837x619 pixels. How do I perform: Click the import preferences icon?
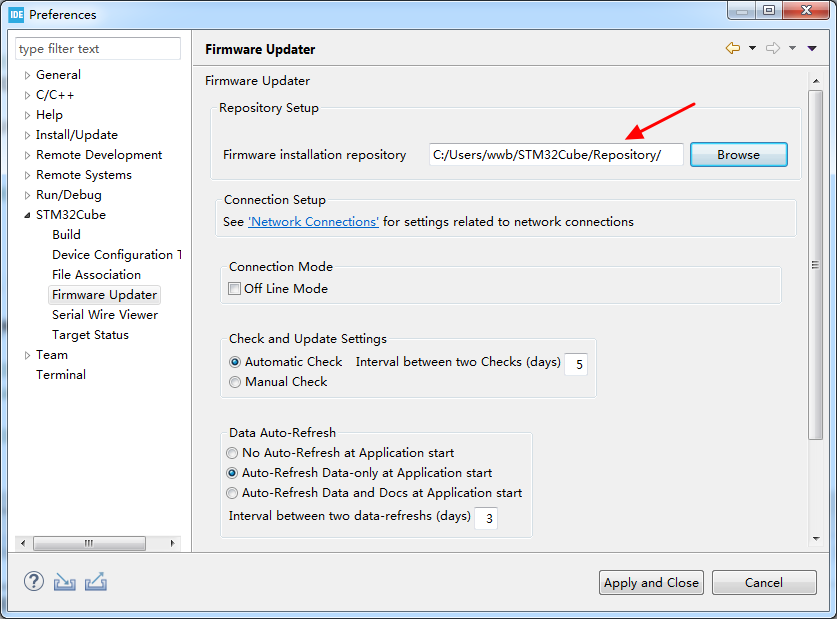pyautogui.click(x=65, y=582)
